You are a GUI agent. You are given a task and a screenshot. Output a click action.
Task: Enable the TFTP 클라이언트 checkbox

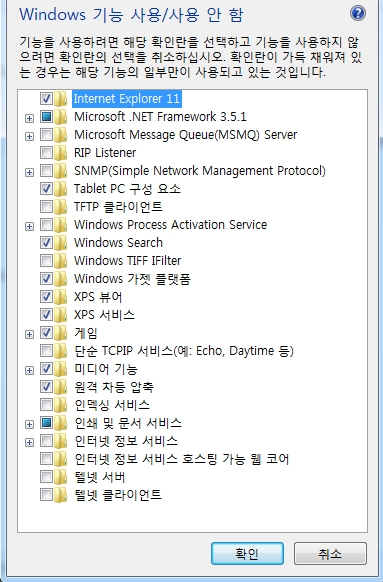click(x=46, y=206)
